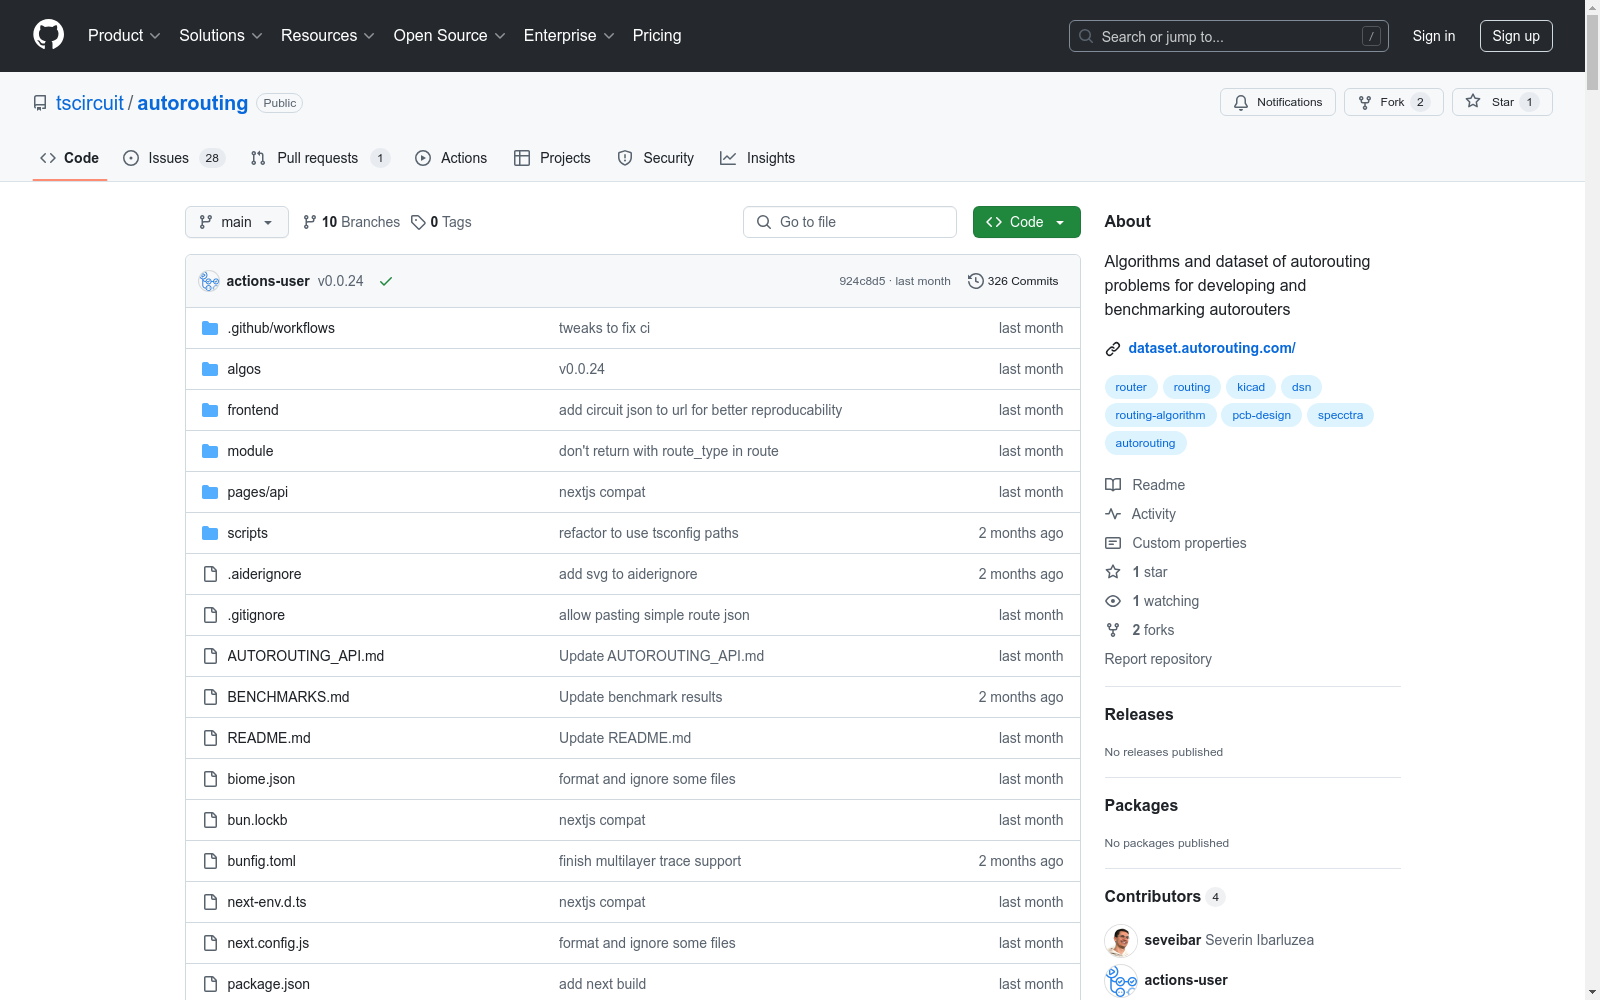Expand the Product menu
Viewport: 1600px width, 1000px height.
pyautogui.click(x=124, y=36)
